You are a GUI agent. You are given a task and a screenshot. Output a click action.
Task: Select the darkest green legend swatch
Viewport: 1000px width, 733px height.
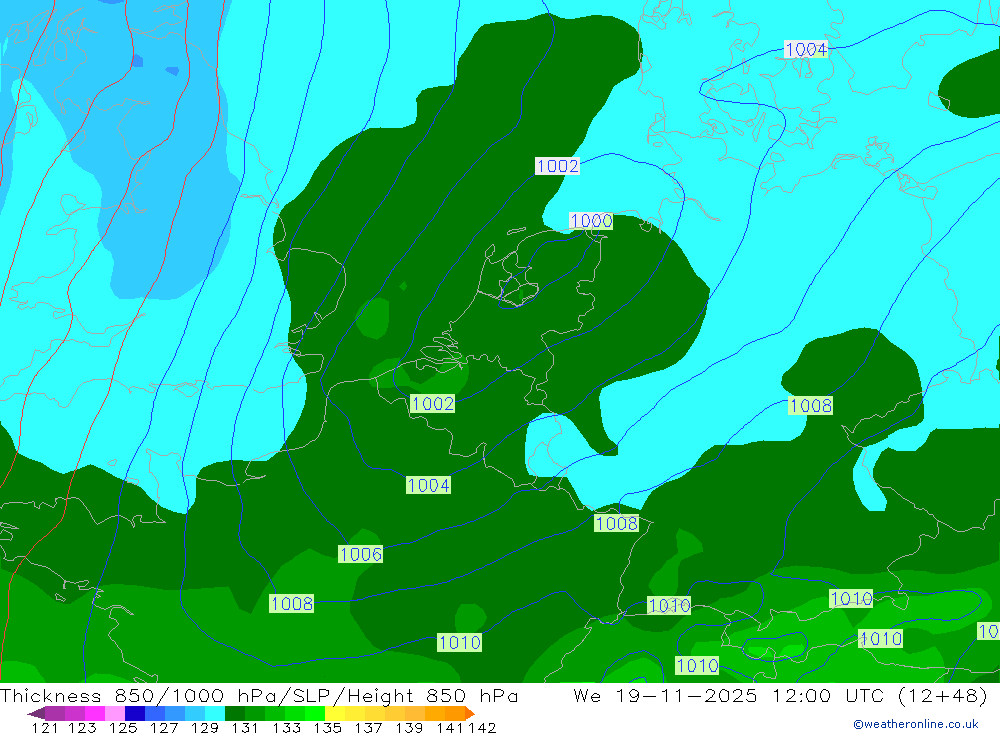(235, 713)
